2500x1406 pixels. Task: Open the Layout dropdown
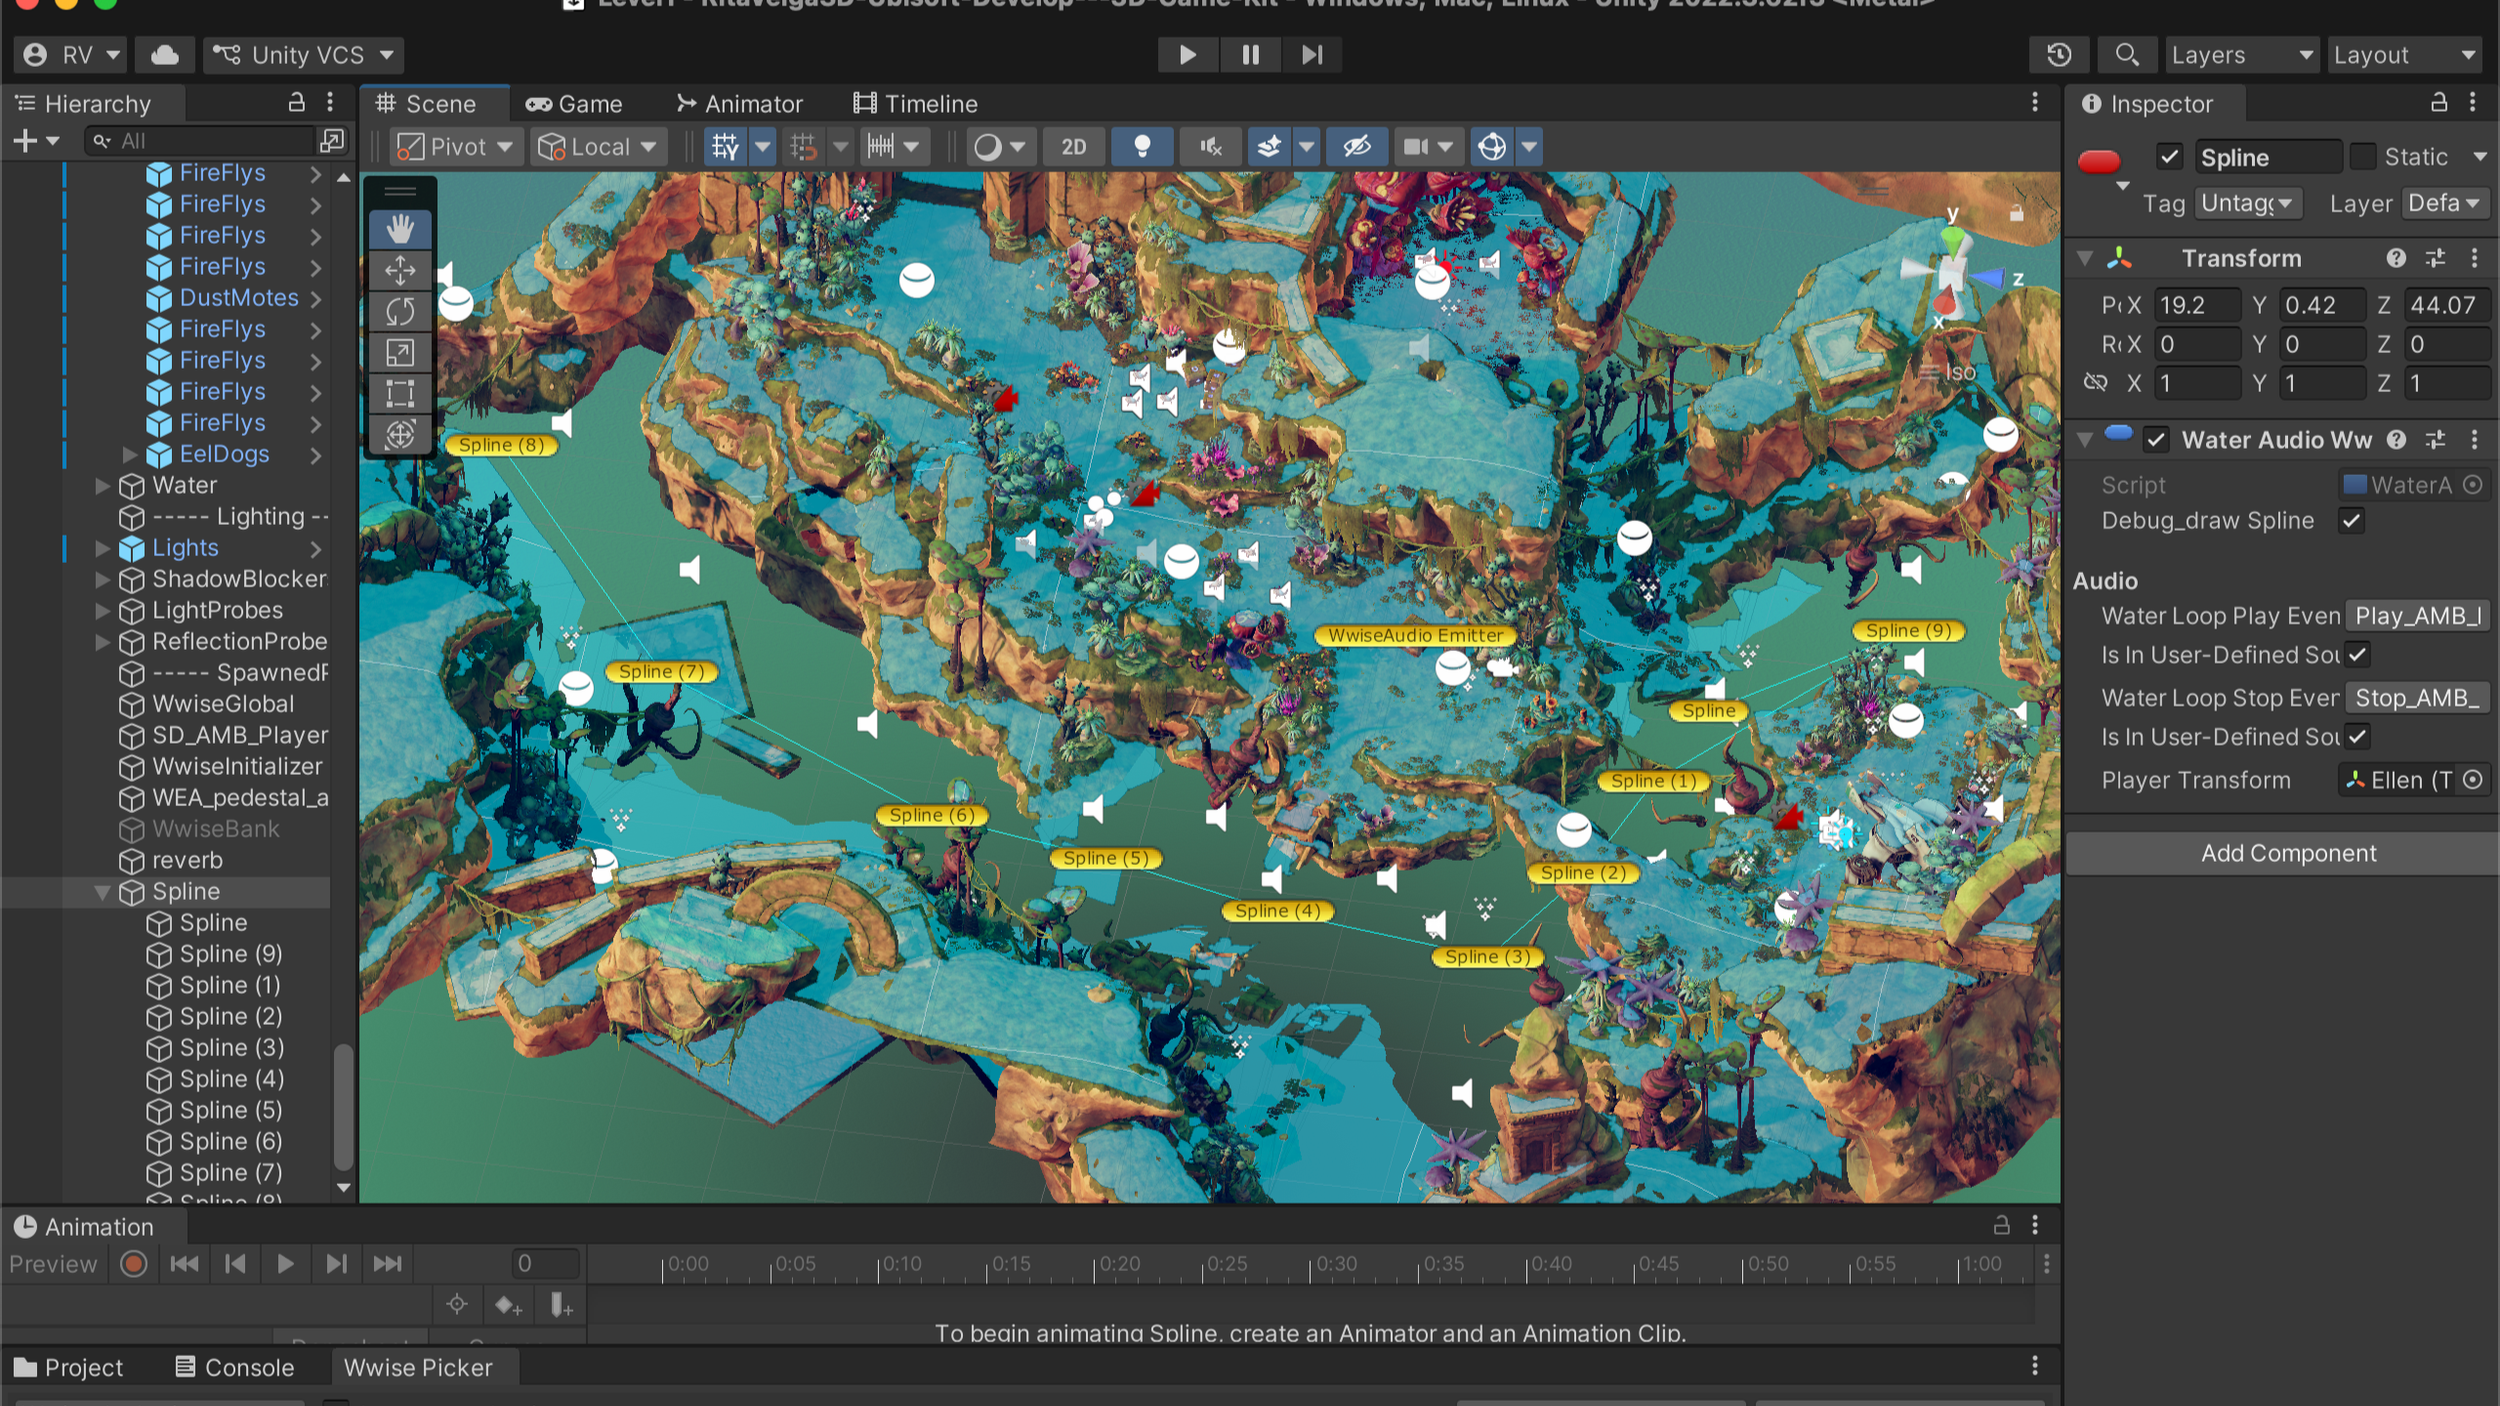(2404, 55)
